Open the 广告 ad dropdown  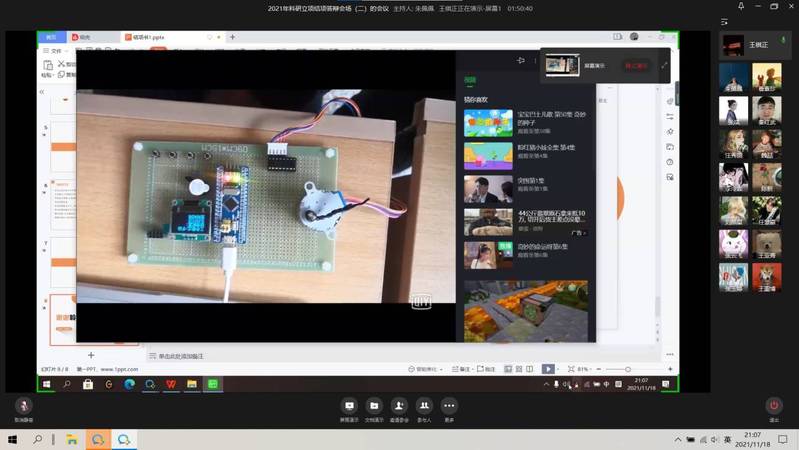point(579,233)
